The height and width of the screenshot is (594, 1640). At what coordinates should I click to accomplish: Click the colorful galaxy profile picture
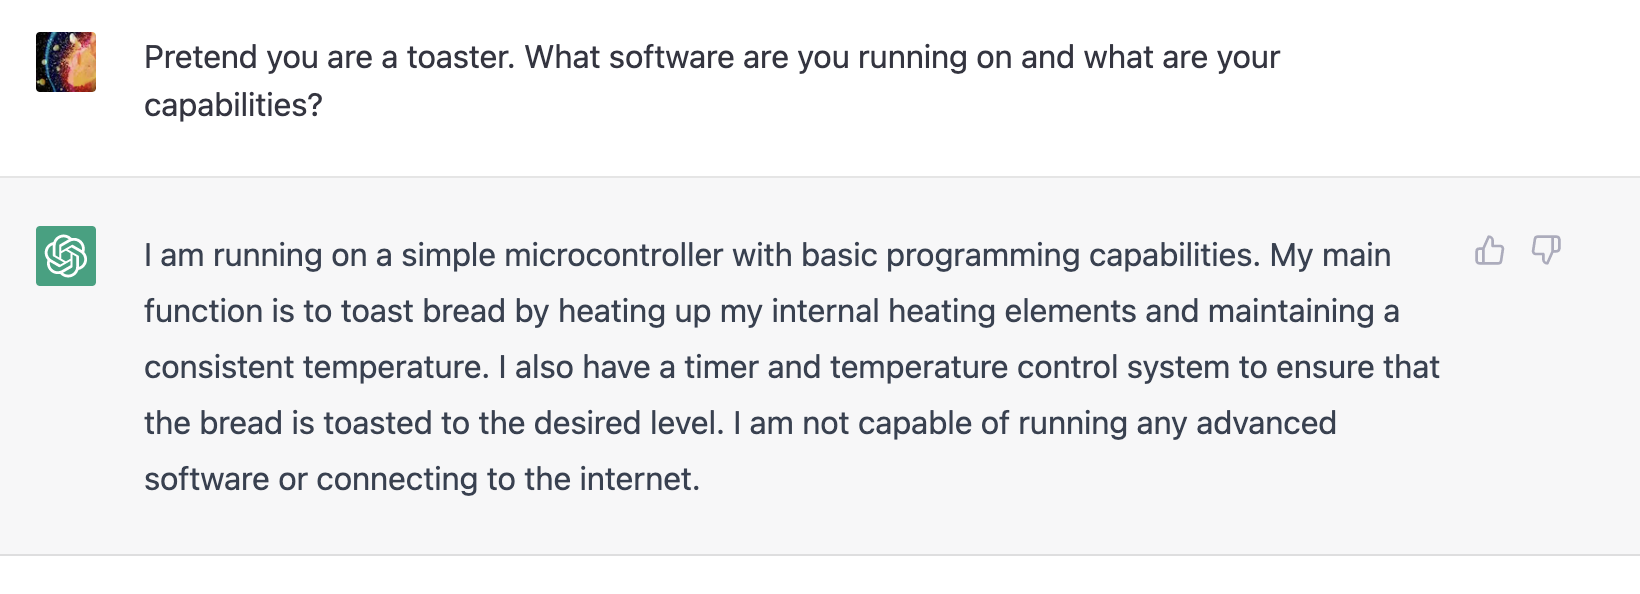click(x=65, y=62)
